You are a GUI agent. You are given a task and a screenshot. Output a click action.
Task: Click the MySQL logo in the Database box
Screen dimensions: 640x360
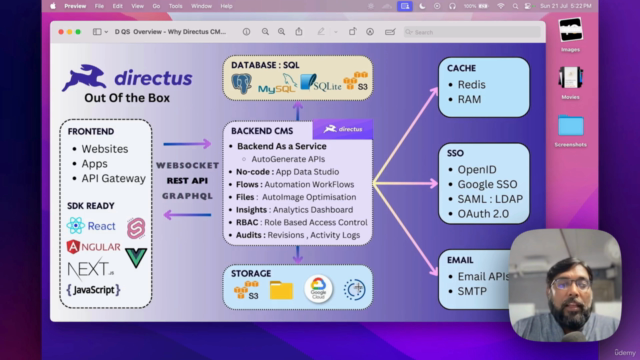coord(278,85)
